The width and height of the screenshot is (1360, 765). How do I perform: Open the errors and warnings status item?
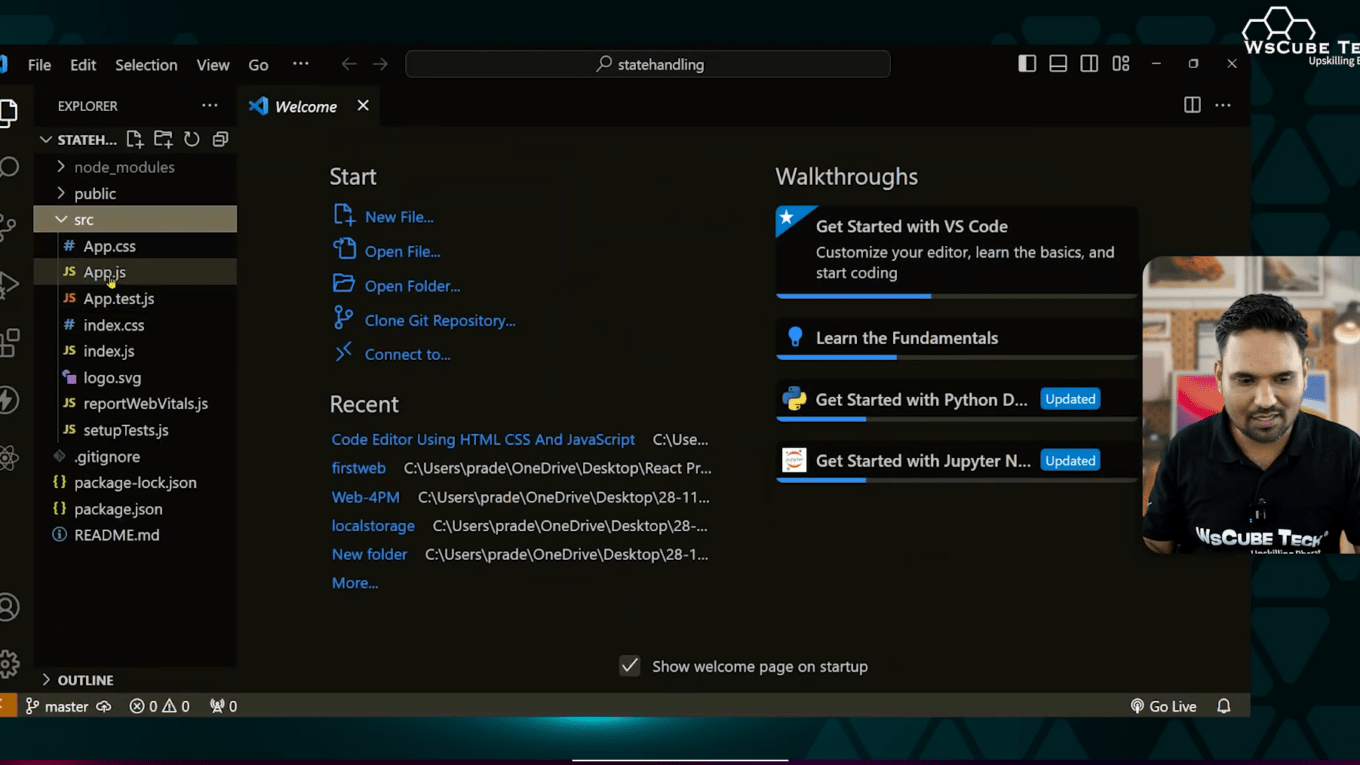point(159,706)
